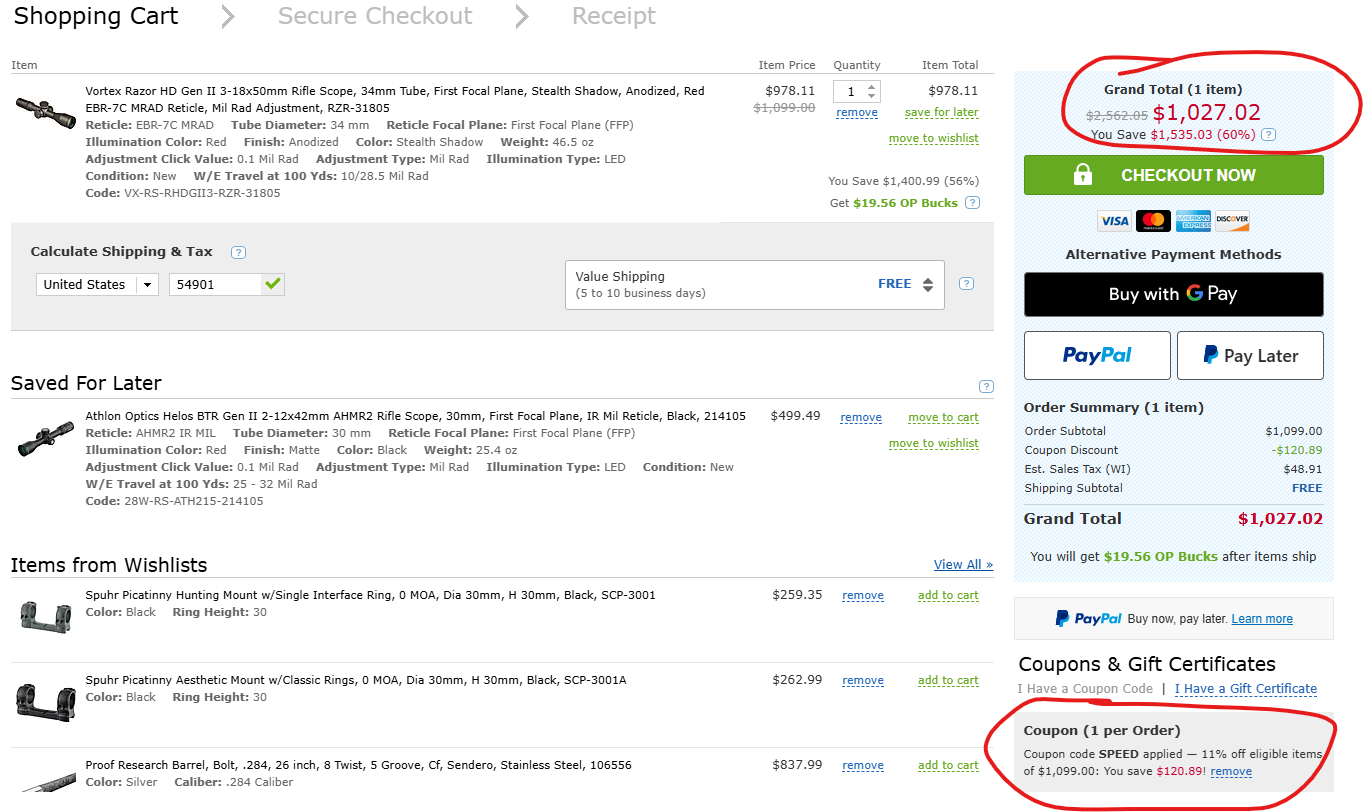Click the Discover card icon
Image resolution: width=1366 pixels, height=812 pixels.
click(1232, 221)
